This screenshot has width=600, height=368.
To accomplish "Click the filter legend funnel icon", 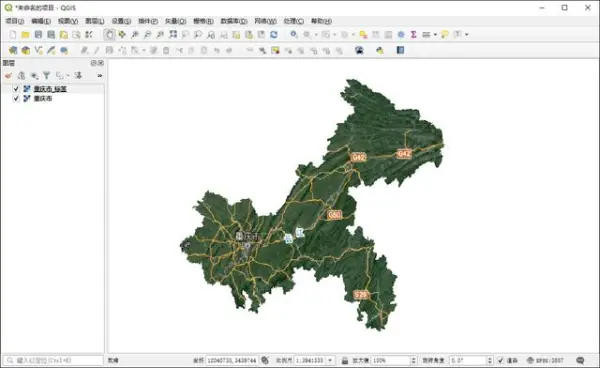I will pos(46,75).
